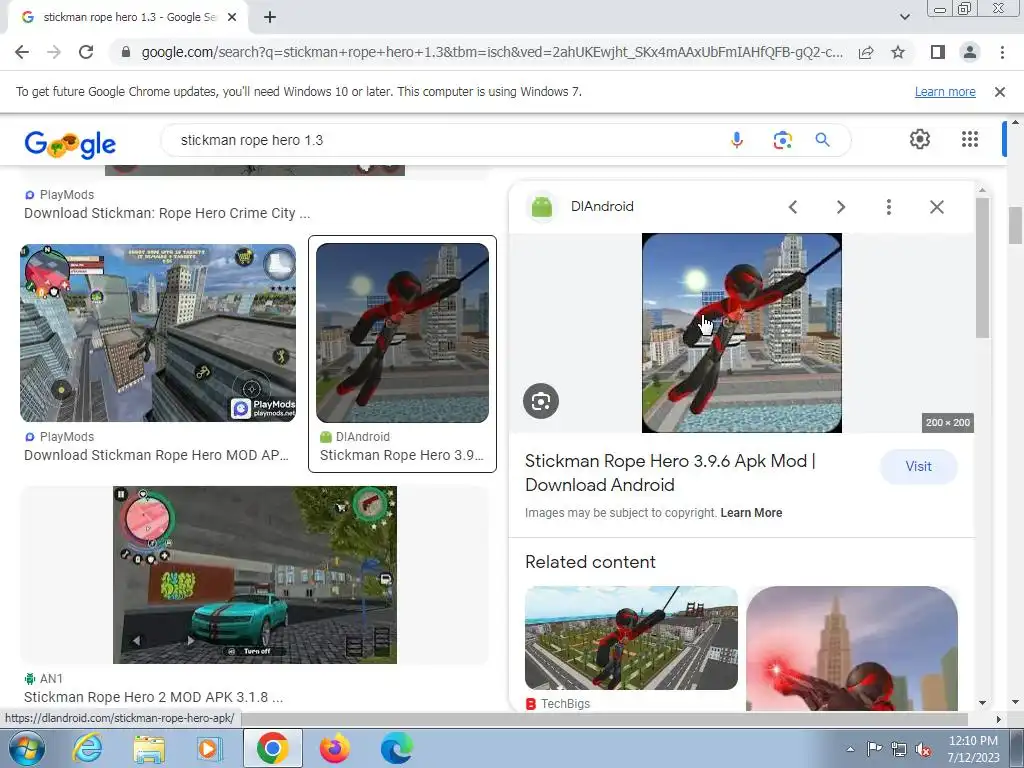Viewport: 1024px width, 768px height.
Task: Open more options in preview panel
Action: click(x=888, y=207)
